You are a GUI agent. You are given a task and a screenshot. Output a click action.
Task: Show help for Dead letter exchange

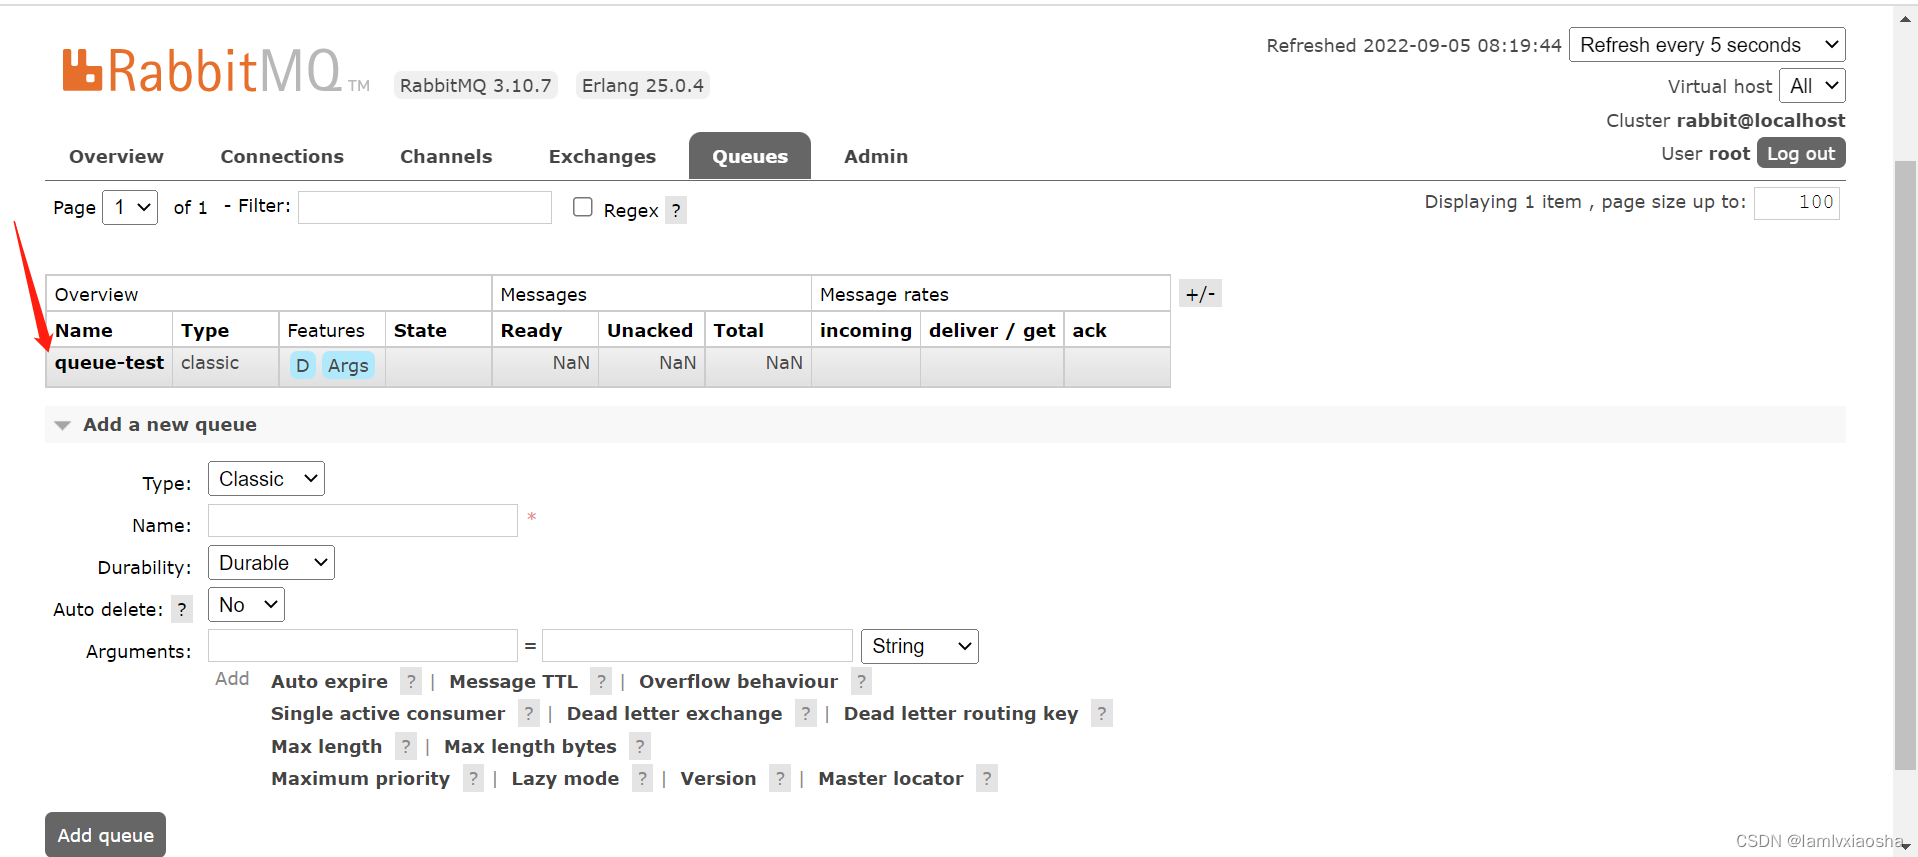[x=806, y=713]
